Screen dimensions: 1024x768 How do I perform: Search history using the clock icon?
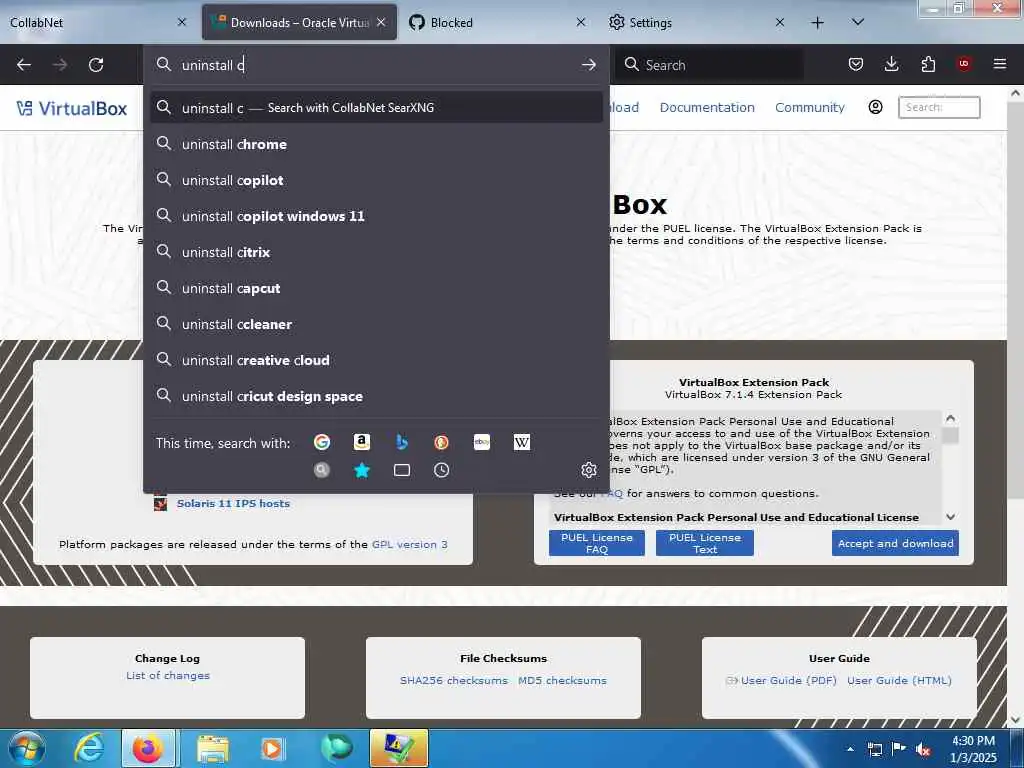[441, 470]
